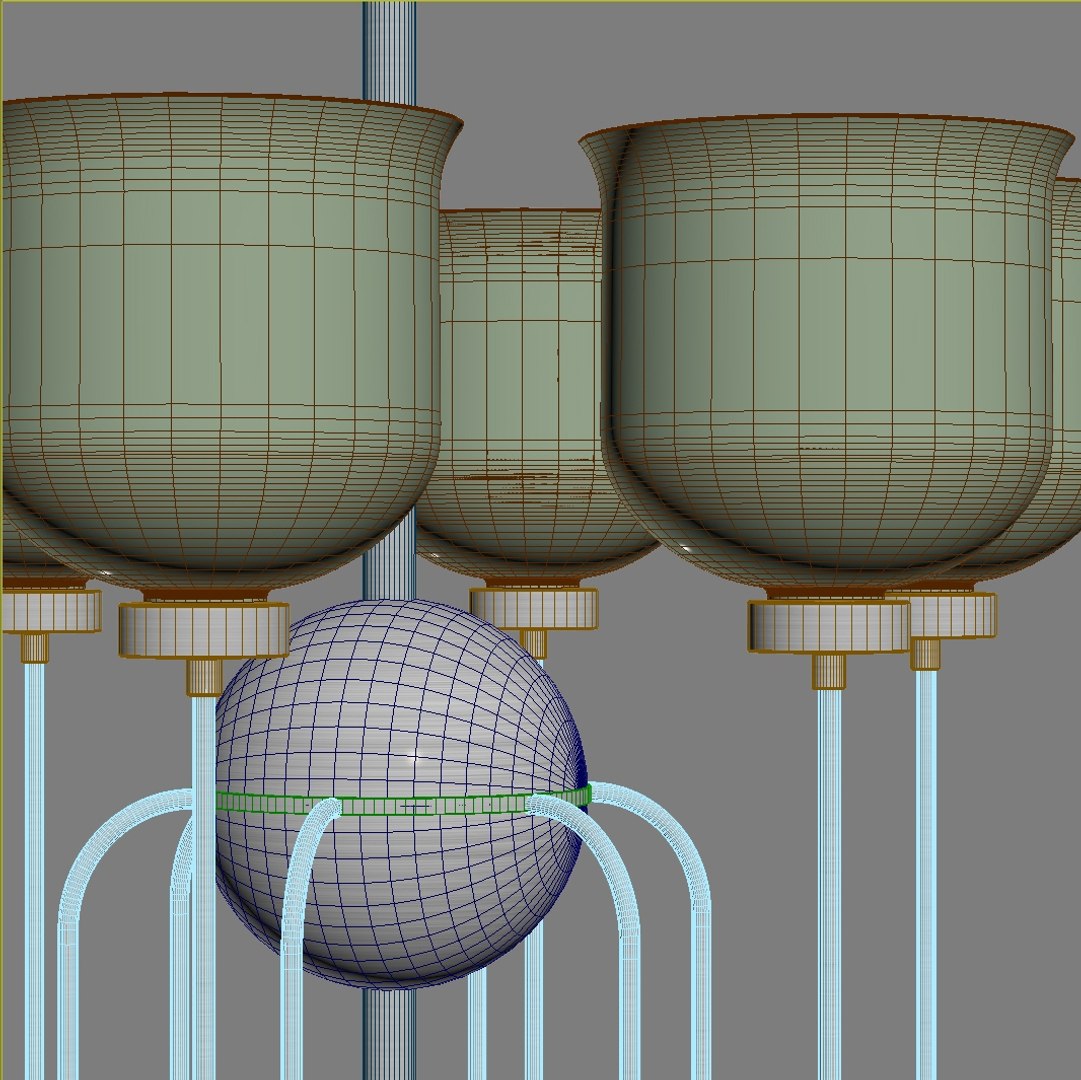
Task: Select the socket base under the right lampshade
Action: [829, 626]
